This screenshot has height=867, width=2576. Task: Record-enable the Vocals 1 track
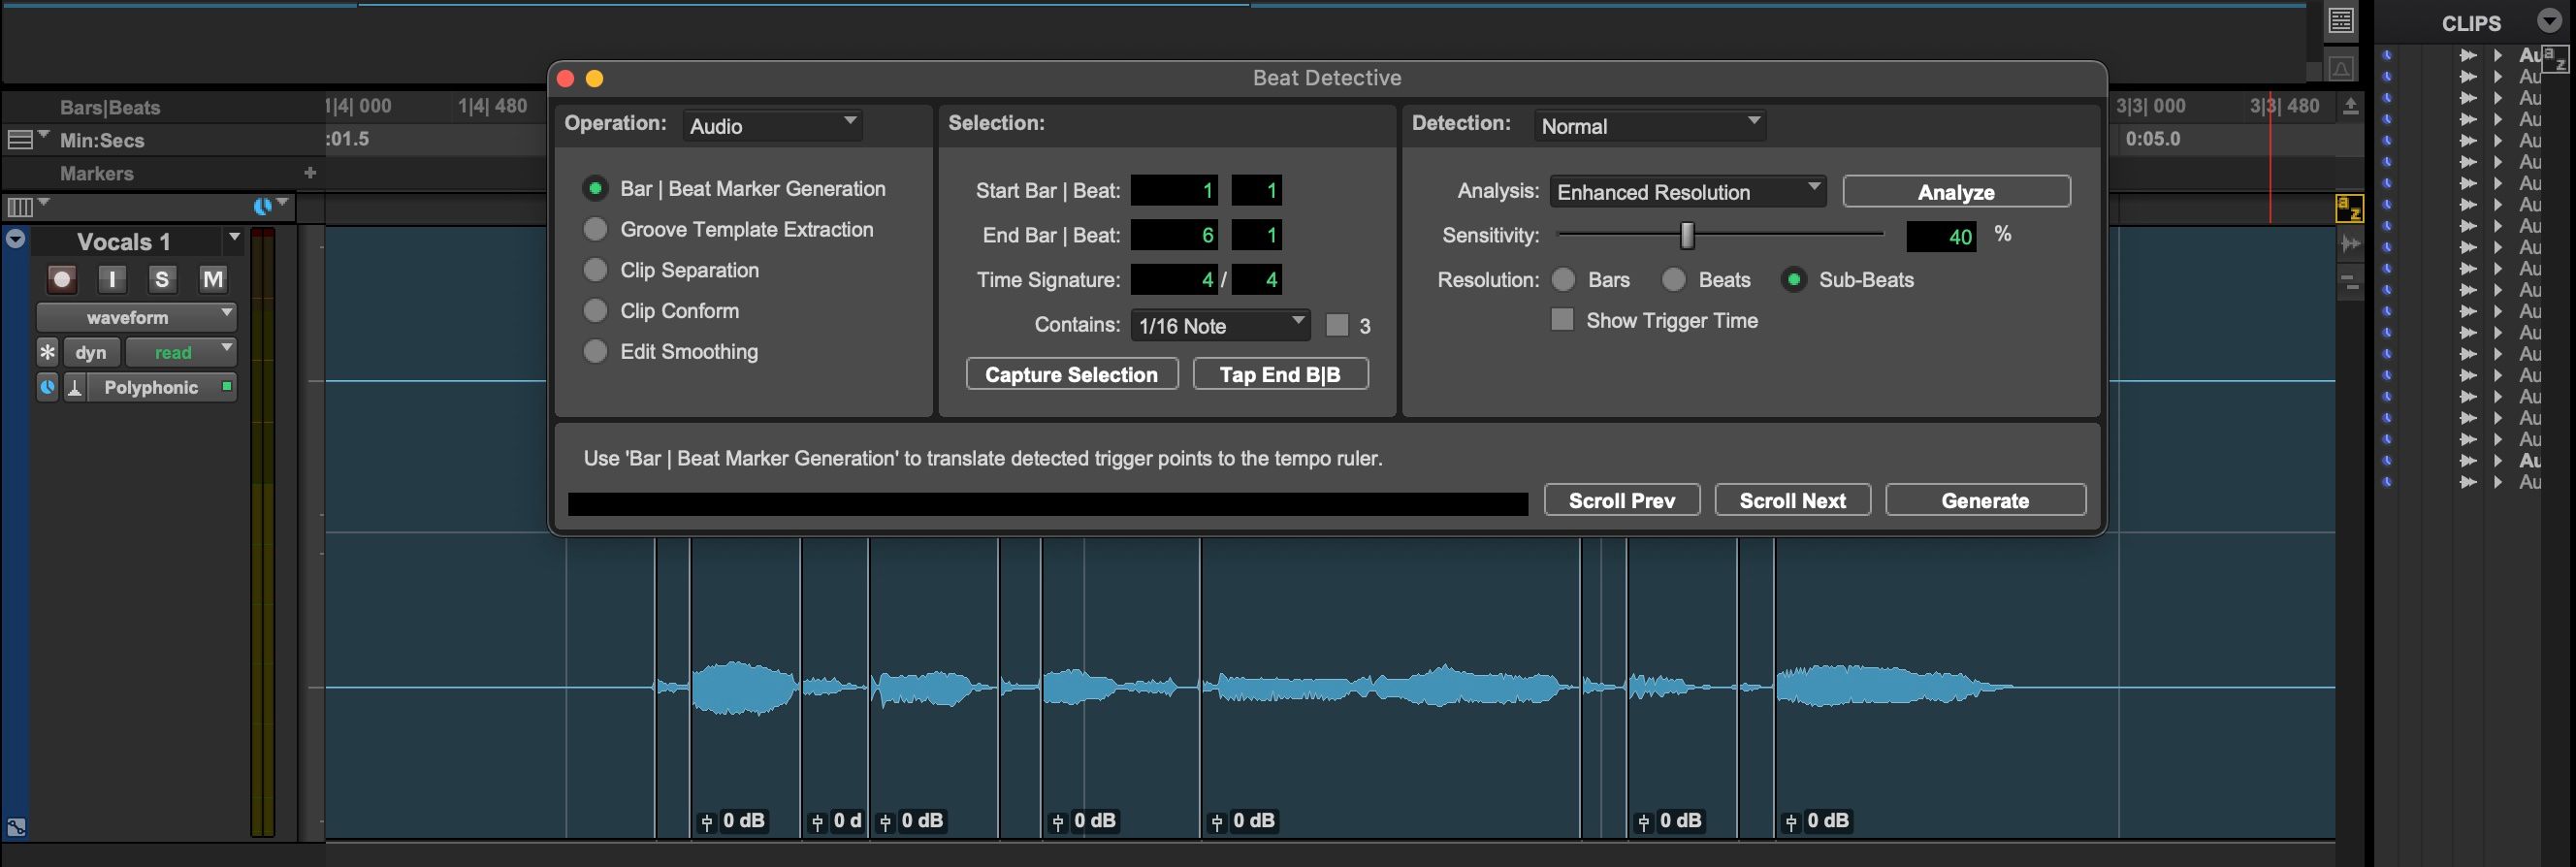[x=62, y=279]
